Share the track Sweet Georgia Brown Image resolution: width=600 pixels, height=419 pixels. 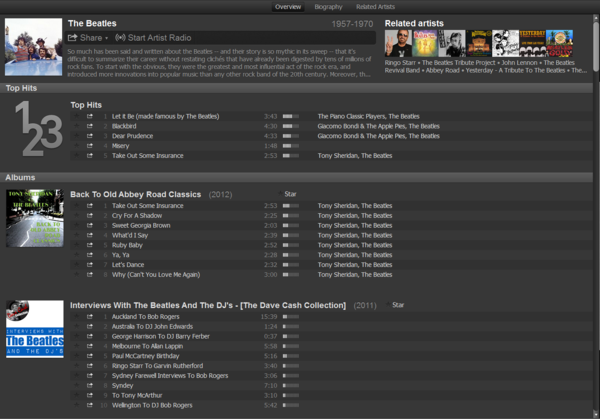pos(90,225)
